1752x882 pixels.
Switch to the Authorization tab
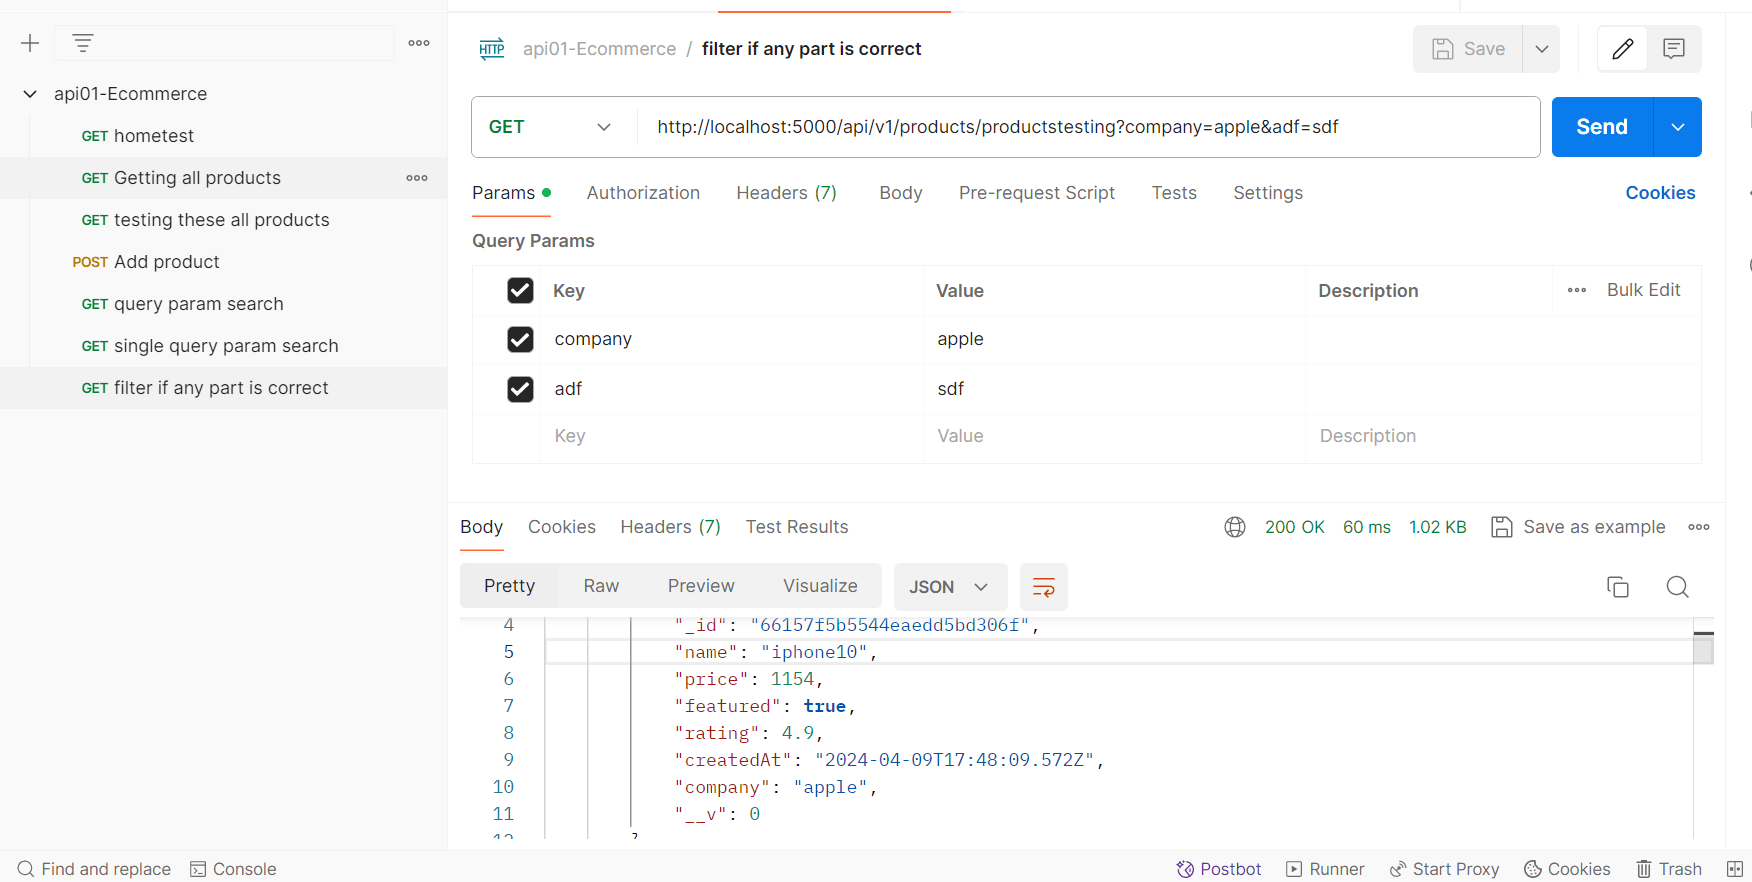643,193
